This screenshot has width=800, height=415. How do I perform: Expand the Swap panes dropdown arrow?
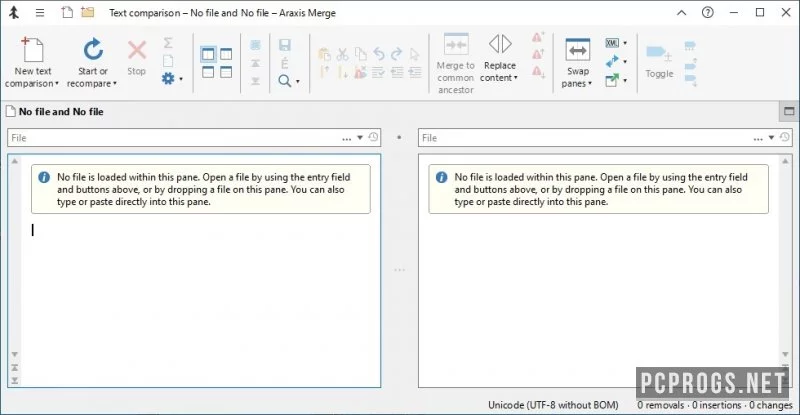tap(590, 84)
